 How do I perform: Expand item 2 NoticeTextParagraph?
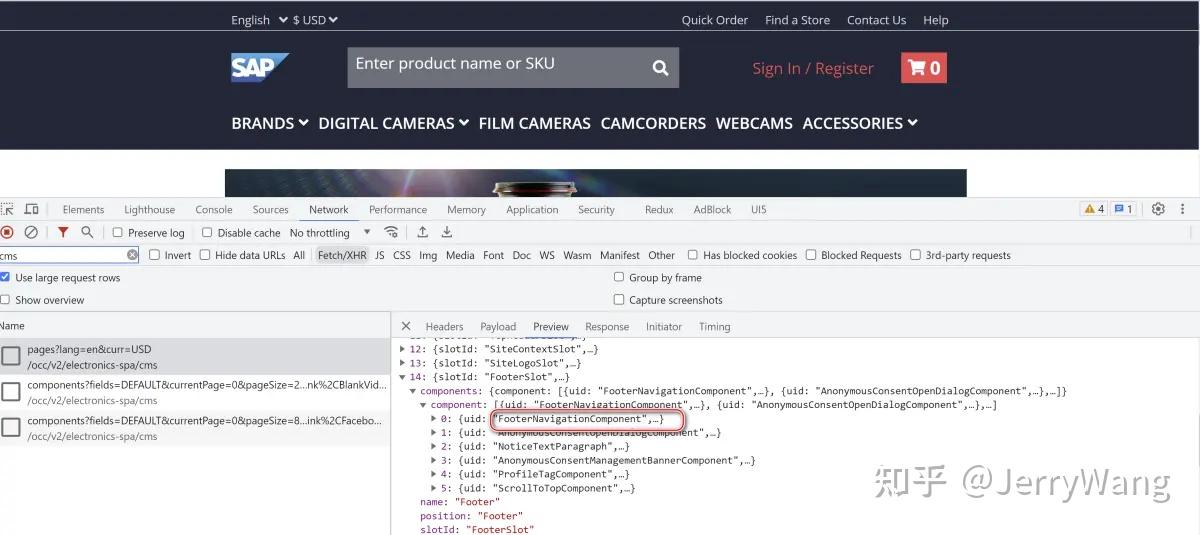[x=434, y=446]
